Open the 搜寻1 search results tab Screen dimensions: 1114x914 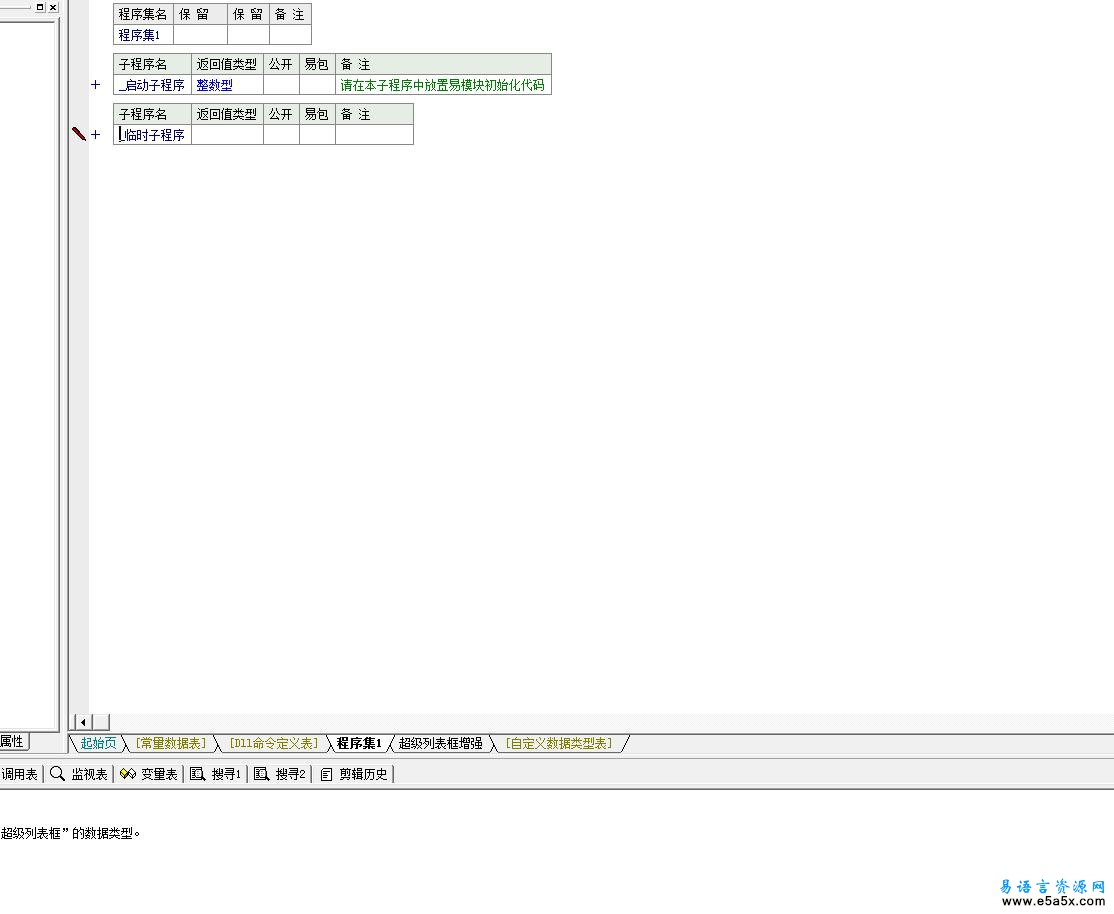216,774
